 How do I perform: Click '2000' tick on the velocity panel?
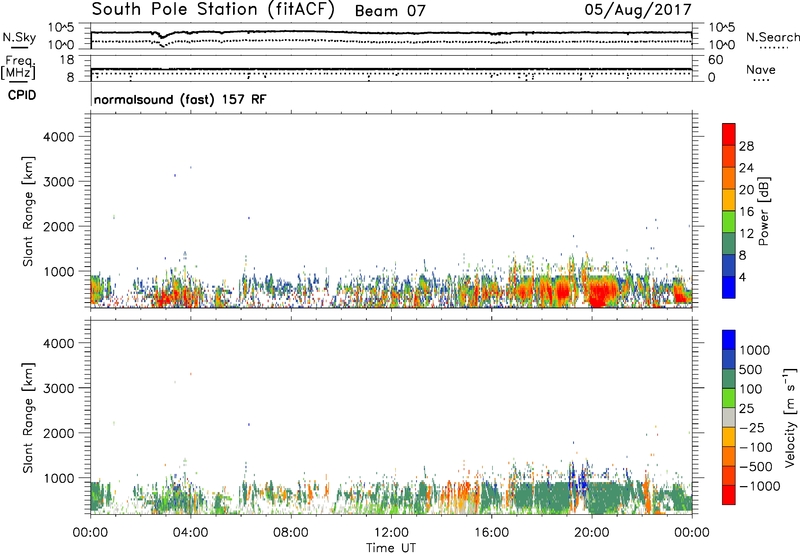click(x=58, y=433)
